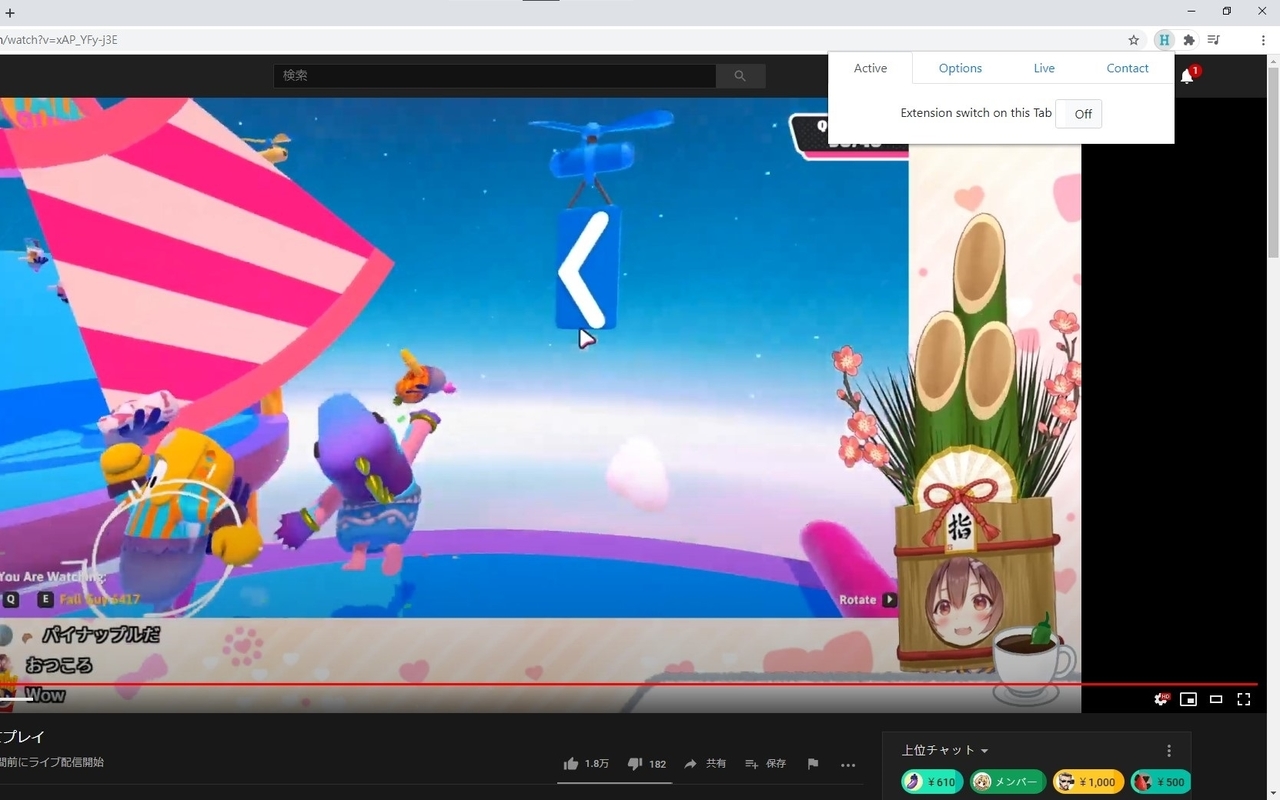Image resolution: width=1280 pixels, height=800 pixels.
Task: Open more actions ellipsis under video
Action: (848, 765)
